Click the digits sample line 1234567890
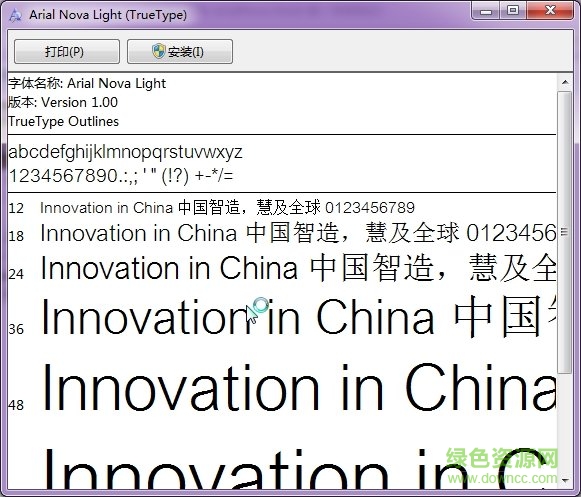This screenshot has height=497, width=581. click(x=121, y=175)
